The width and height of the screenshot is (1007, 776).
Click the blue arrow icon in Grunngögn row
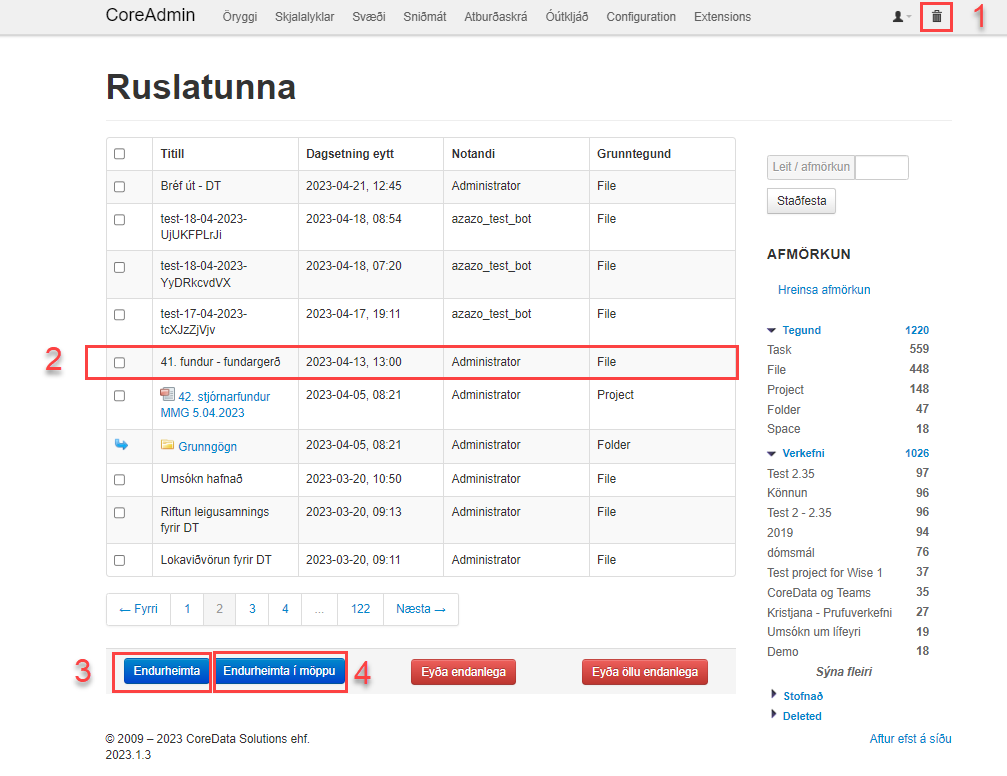(120, 446)
